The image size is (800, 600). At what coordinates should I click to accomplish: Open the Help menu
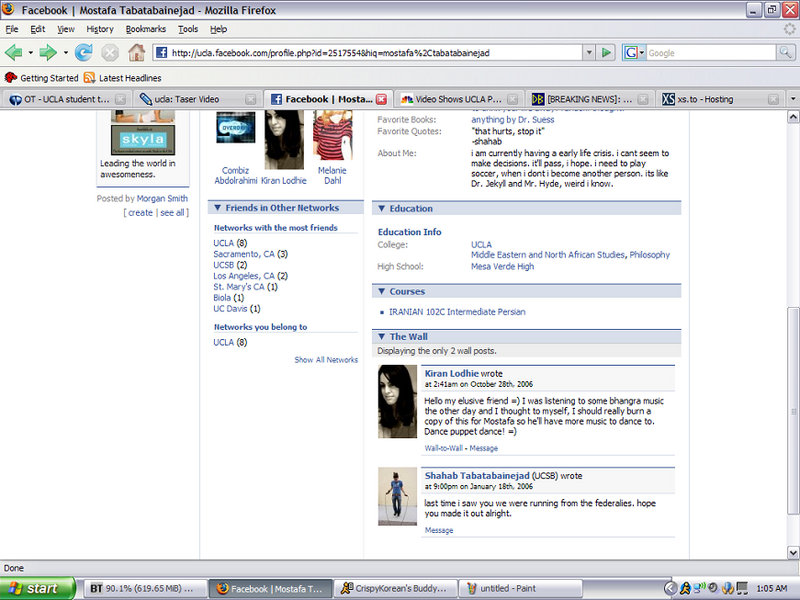pos(218,29)
